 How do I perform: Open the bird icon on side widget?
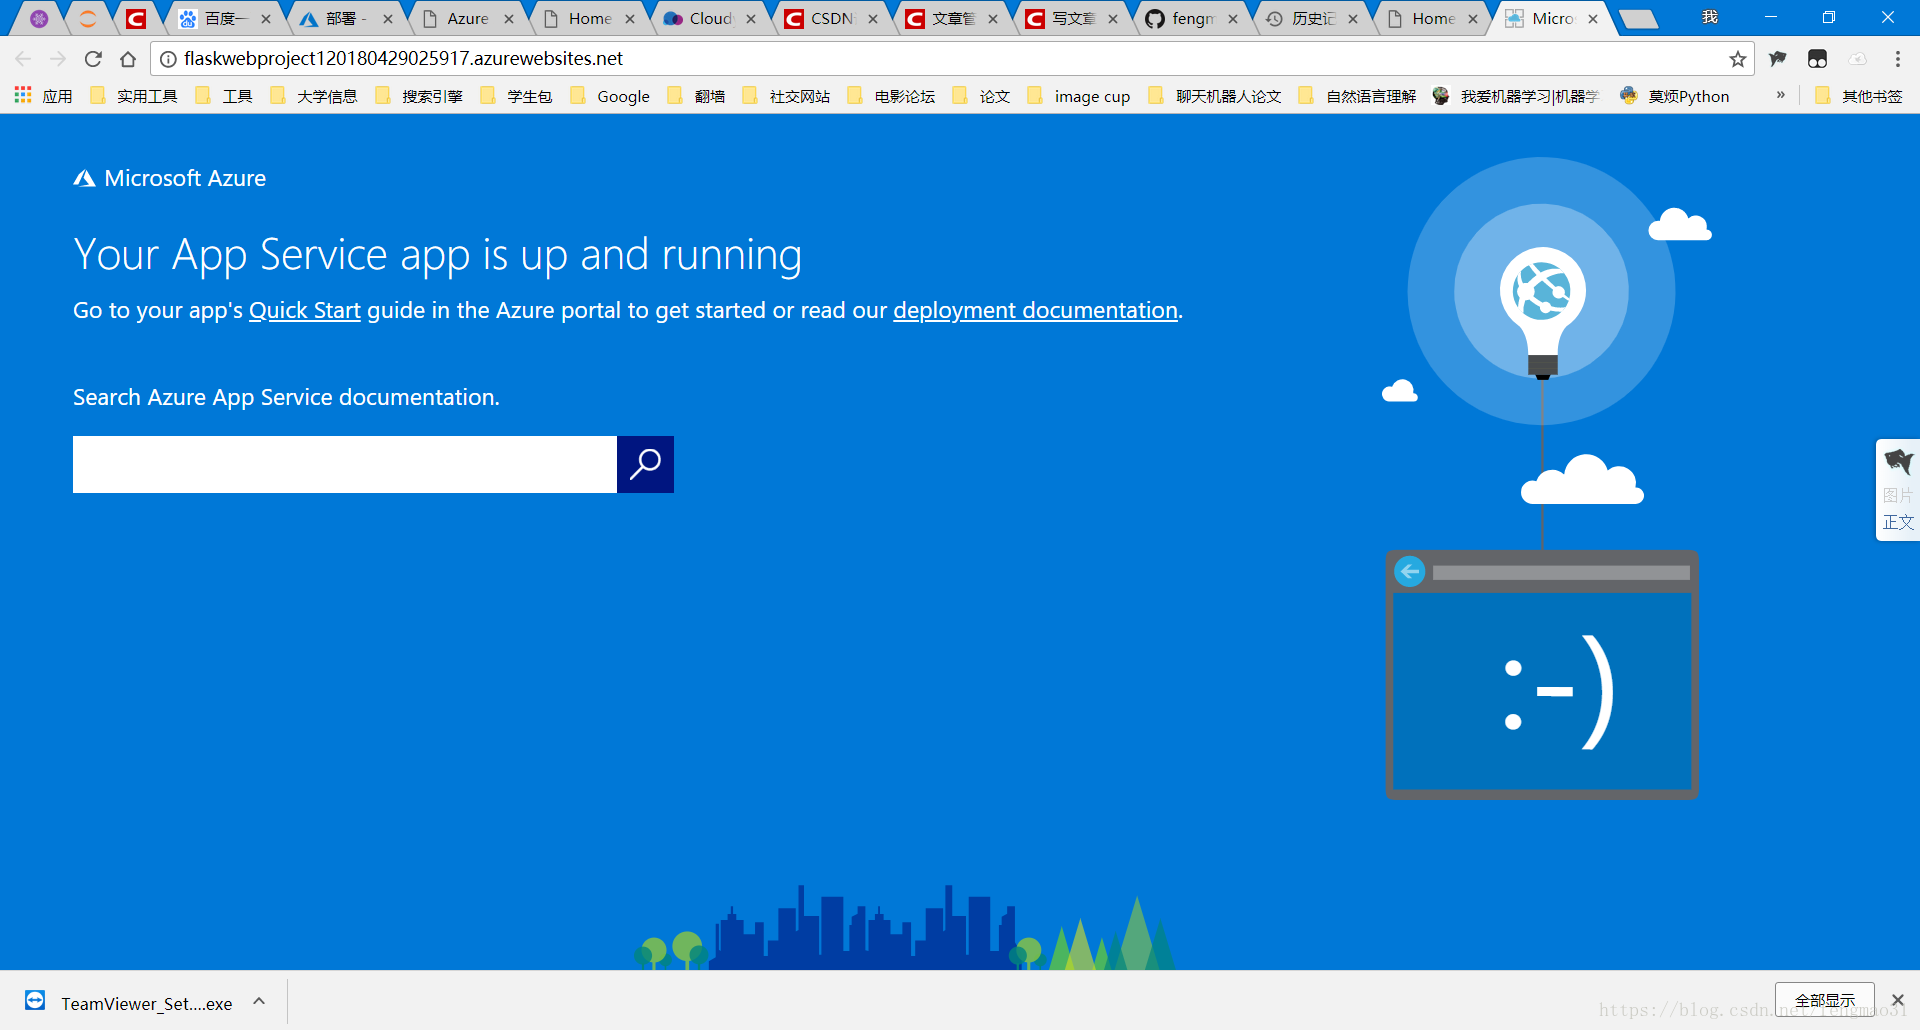(1898, 462)
